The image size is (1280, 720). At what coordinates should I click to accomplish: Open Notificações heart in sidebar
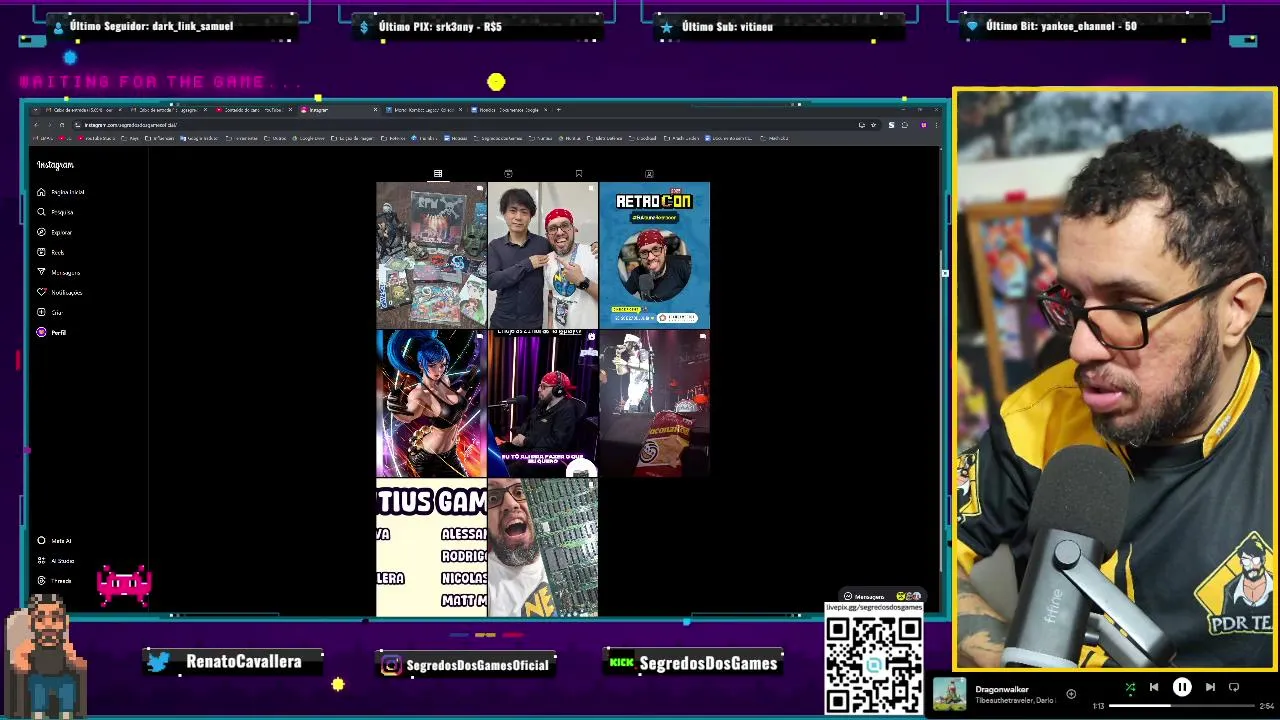pyautogui.click(x=59, y=292)
